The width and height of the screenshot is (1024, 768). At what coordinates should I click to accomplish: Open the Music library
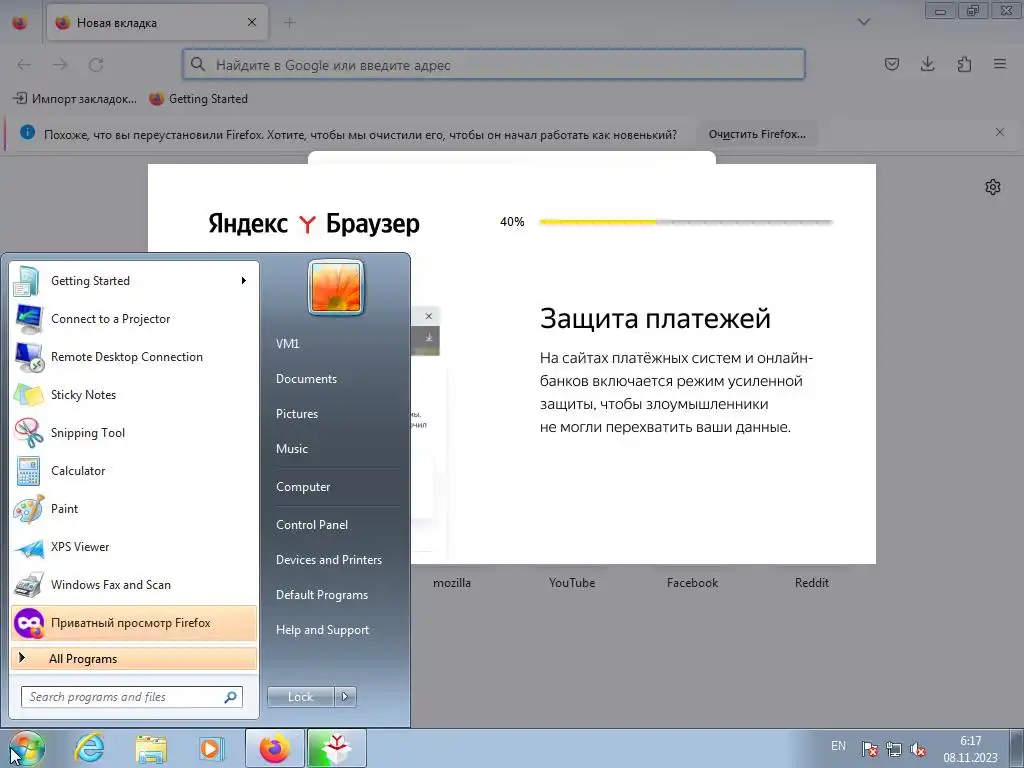click(291, 449)
